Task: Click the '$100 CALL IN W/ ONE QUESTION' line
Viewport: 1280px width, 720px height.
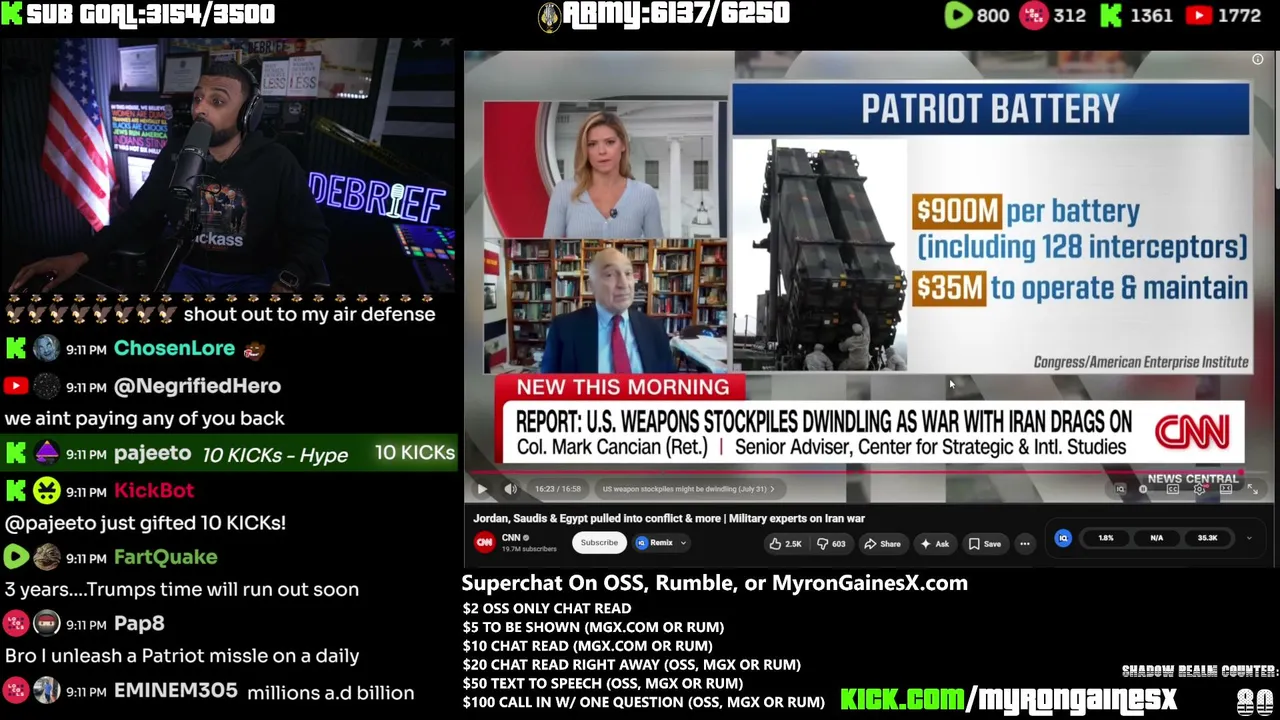Action: point(643,702)
